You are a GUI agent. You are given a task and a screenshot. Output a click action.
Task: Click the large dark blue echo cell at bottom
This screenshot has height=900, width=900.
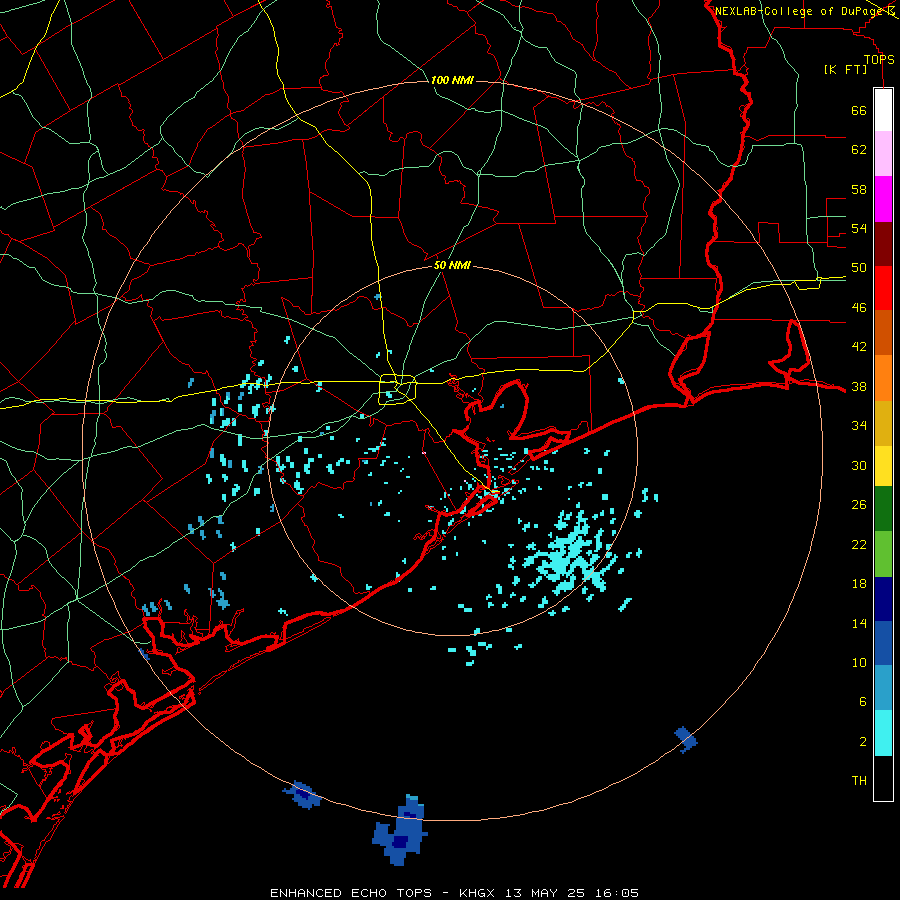click(x=399, y=833)
